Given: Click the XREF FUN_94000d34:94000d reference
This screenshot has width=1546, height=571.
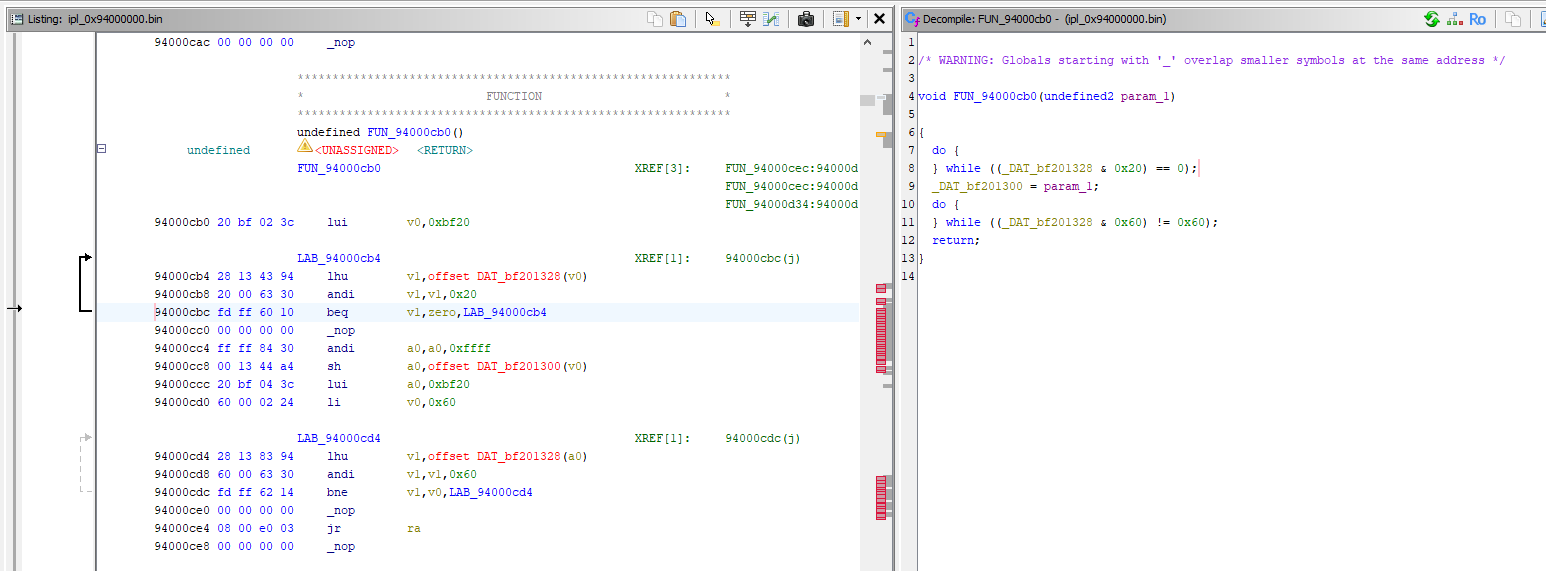Looking at the screenshot, I should click(x=791, y=204).
